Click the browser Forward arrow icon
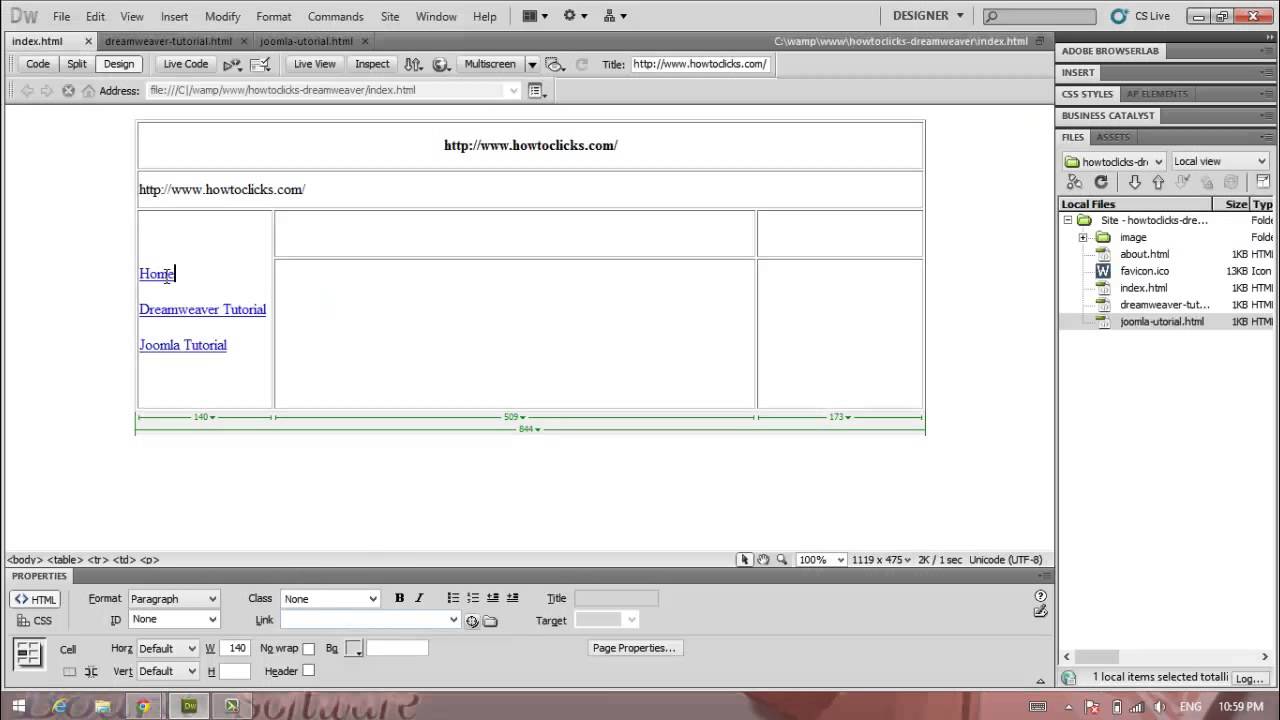Viewport: 1280px width, 720px height. 47,90
